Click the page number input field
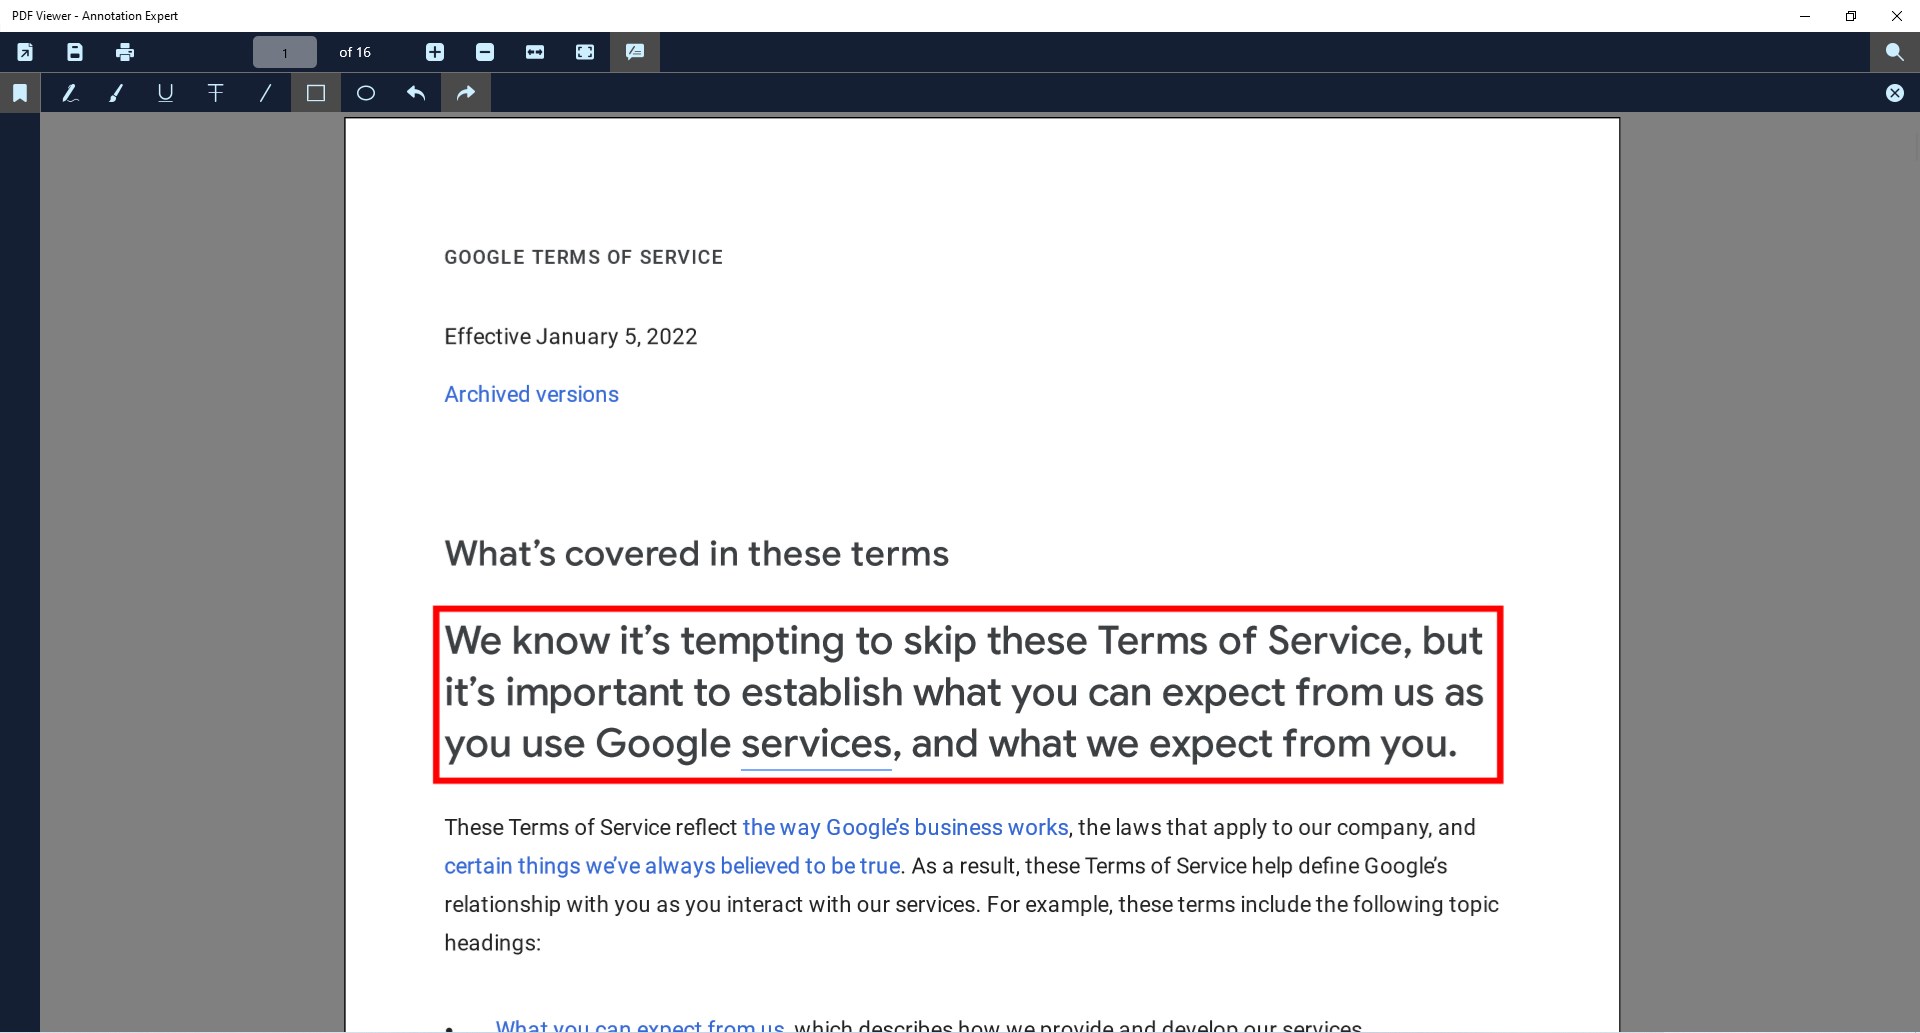Viewport: 1920px width, 1033px height. click(x=285, y=52)
